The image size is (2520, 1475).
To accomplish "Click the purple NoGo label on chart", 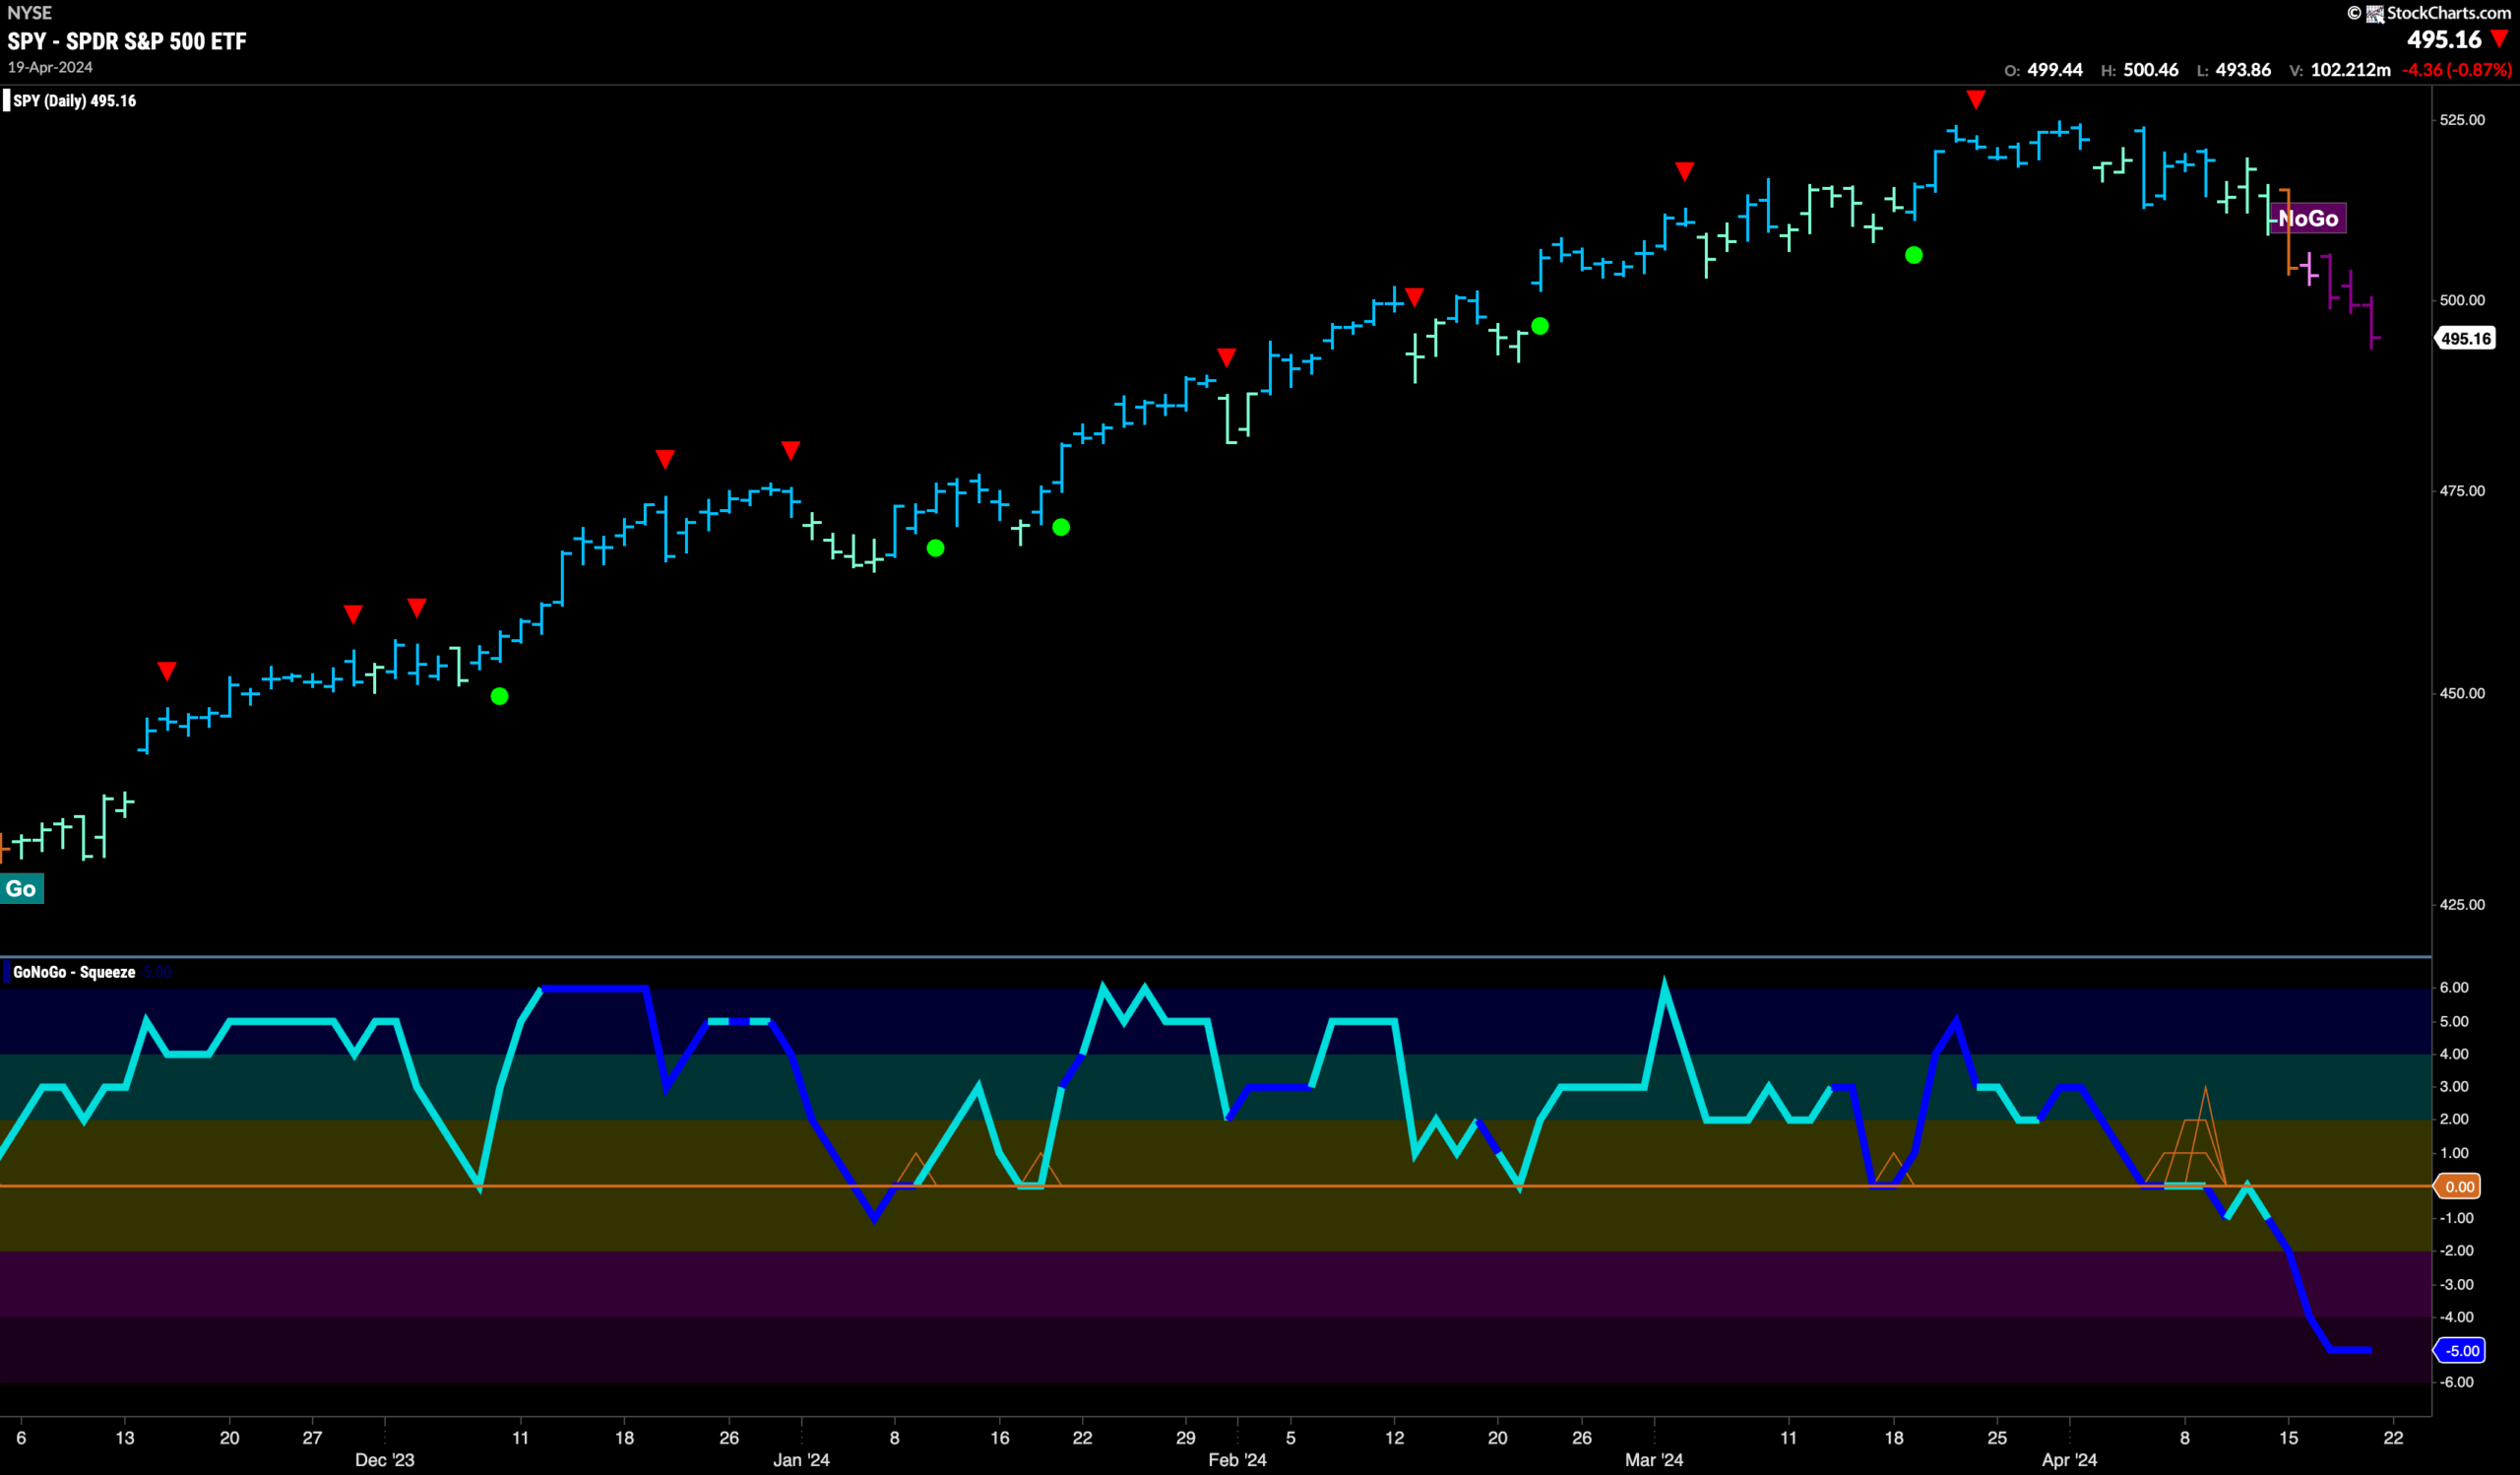I will coord(2307,218).
